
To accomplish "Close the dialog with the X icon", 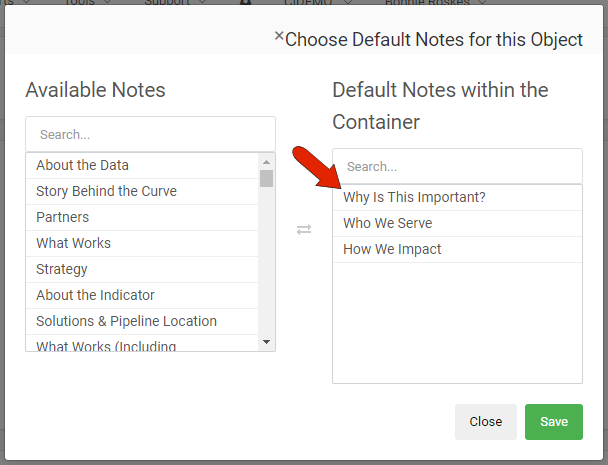I will (x=279, y=36).
